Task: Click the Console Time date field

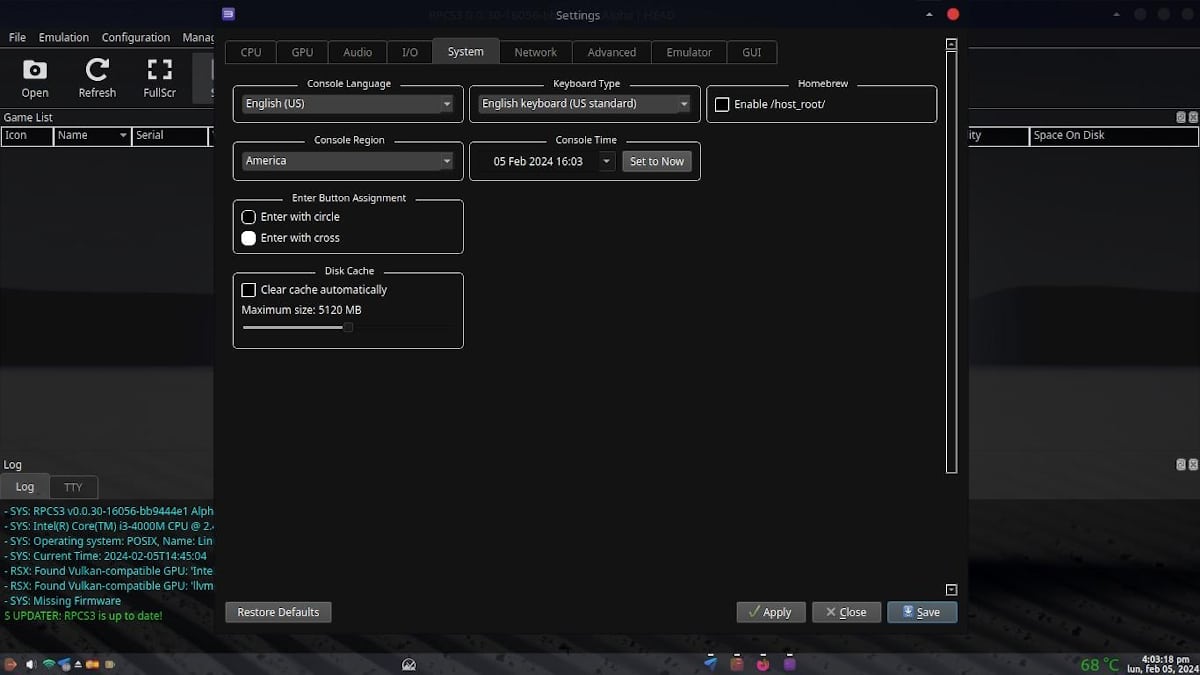Action: coord(538,161)
